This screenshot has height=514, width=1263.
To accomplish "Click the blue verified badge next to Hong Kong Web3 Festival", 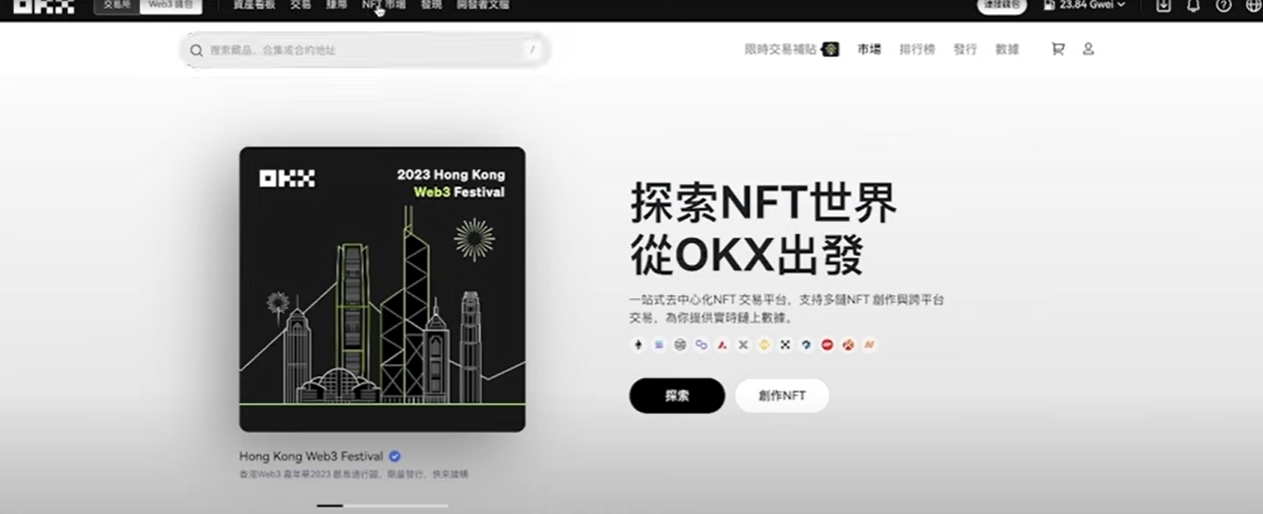I will coord(395,456).
